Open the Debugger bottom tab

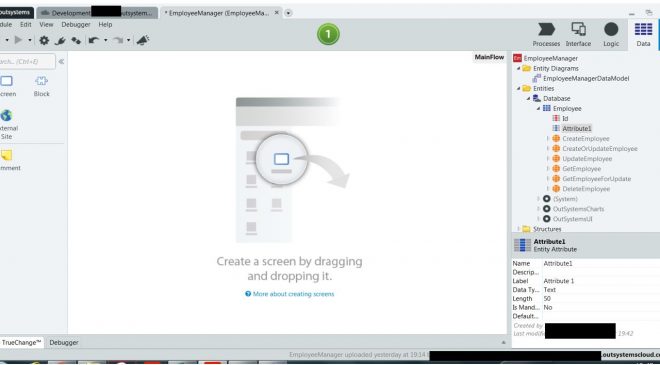pos(64,342)
